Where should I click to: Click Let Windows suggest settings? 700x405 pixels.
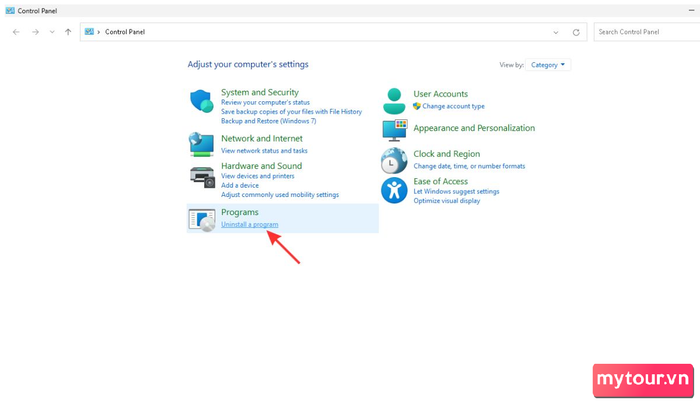point(456,192)
